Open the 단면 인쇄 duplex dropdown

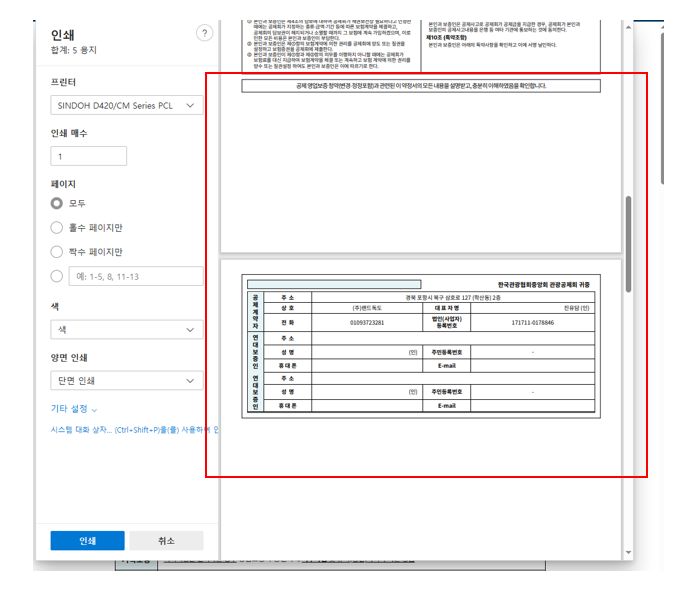click(126, 380)
